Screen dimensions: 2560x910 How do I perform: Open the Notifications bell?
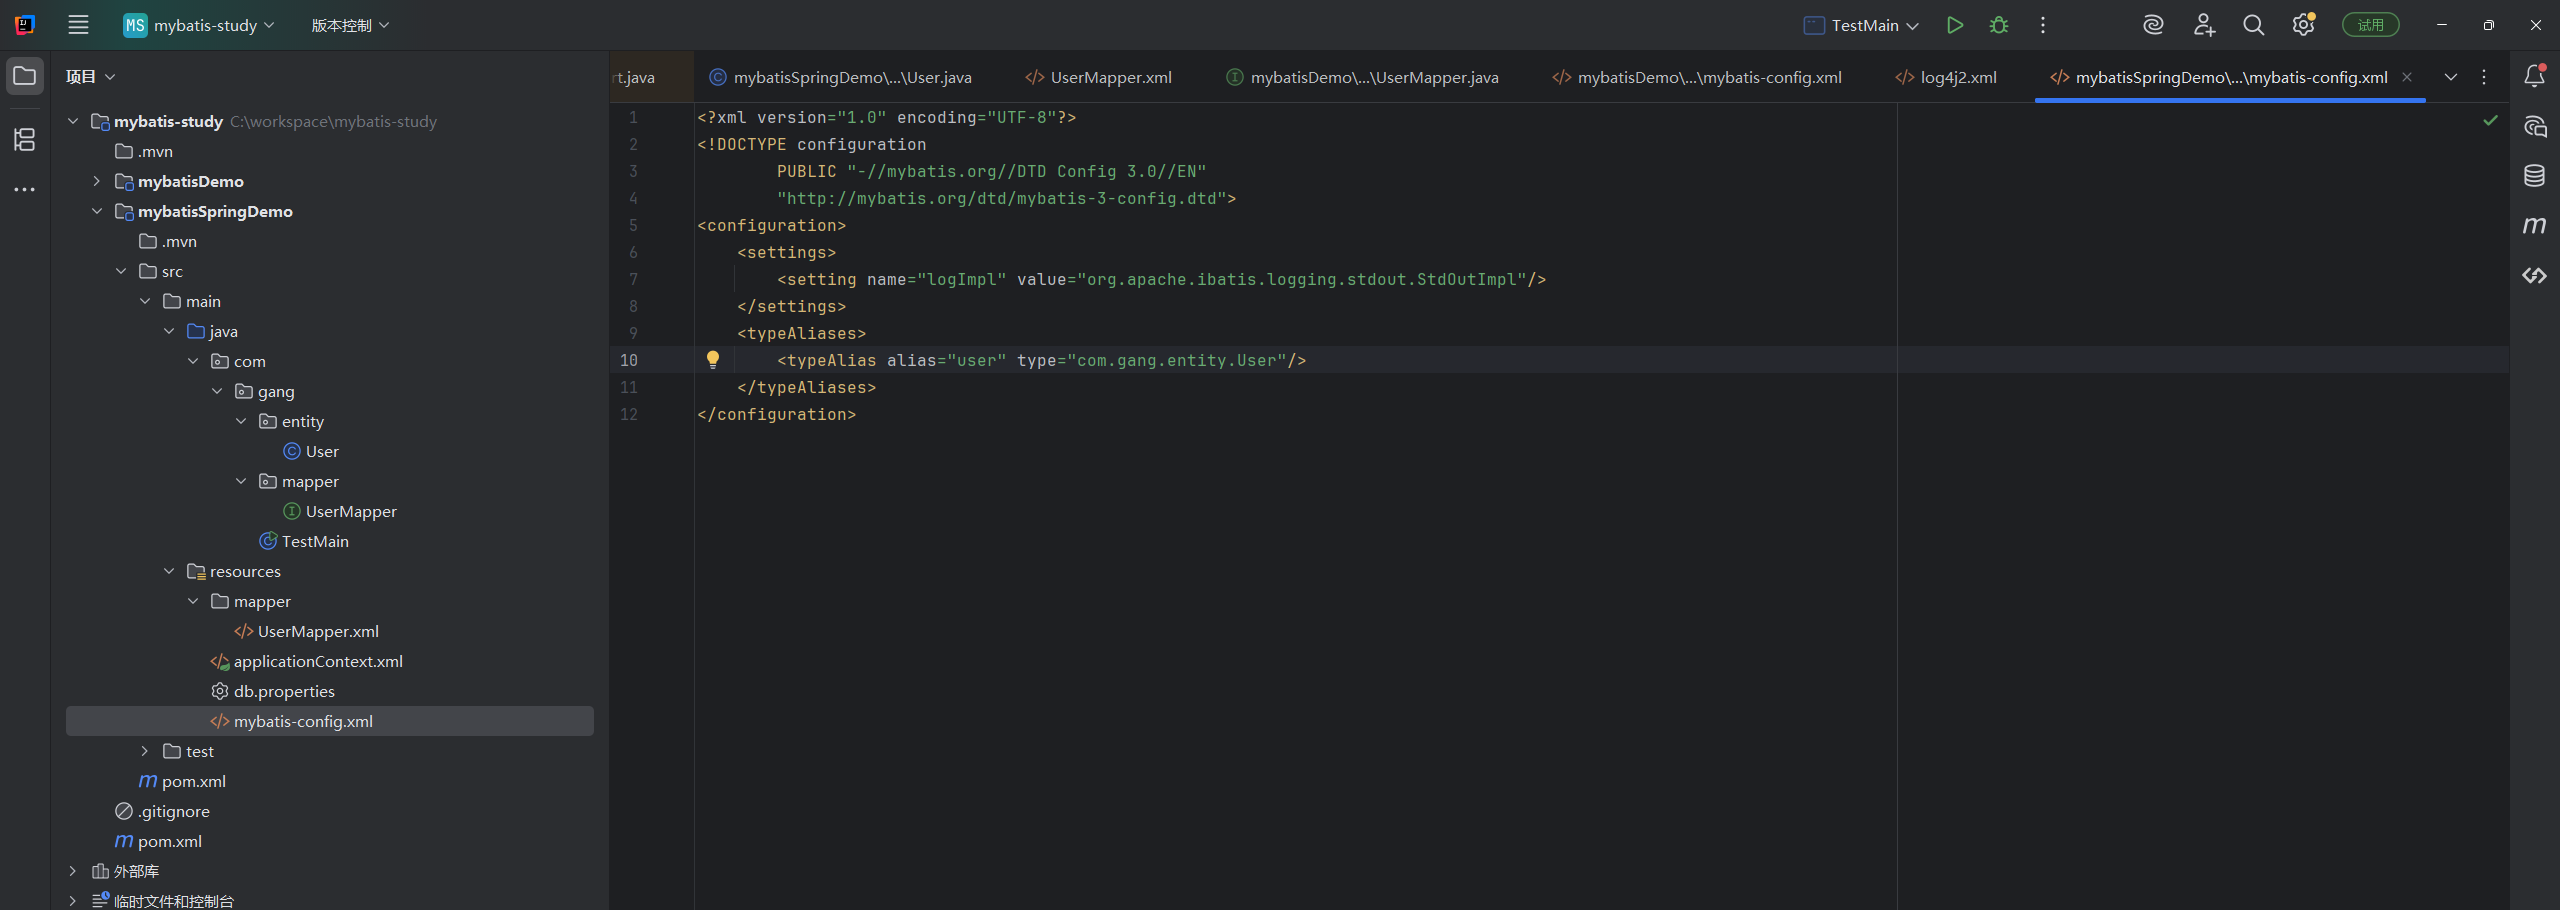click(2534, 76)
